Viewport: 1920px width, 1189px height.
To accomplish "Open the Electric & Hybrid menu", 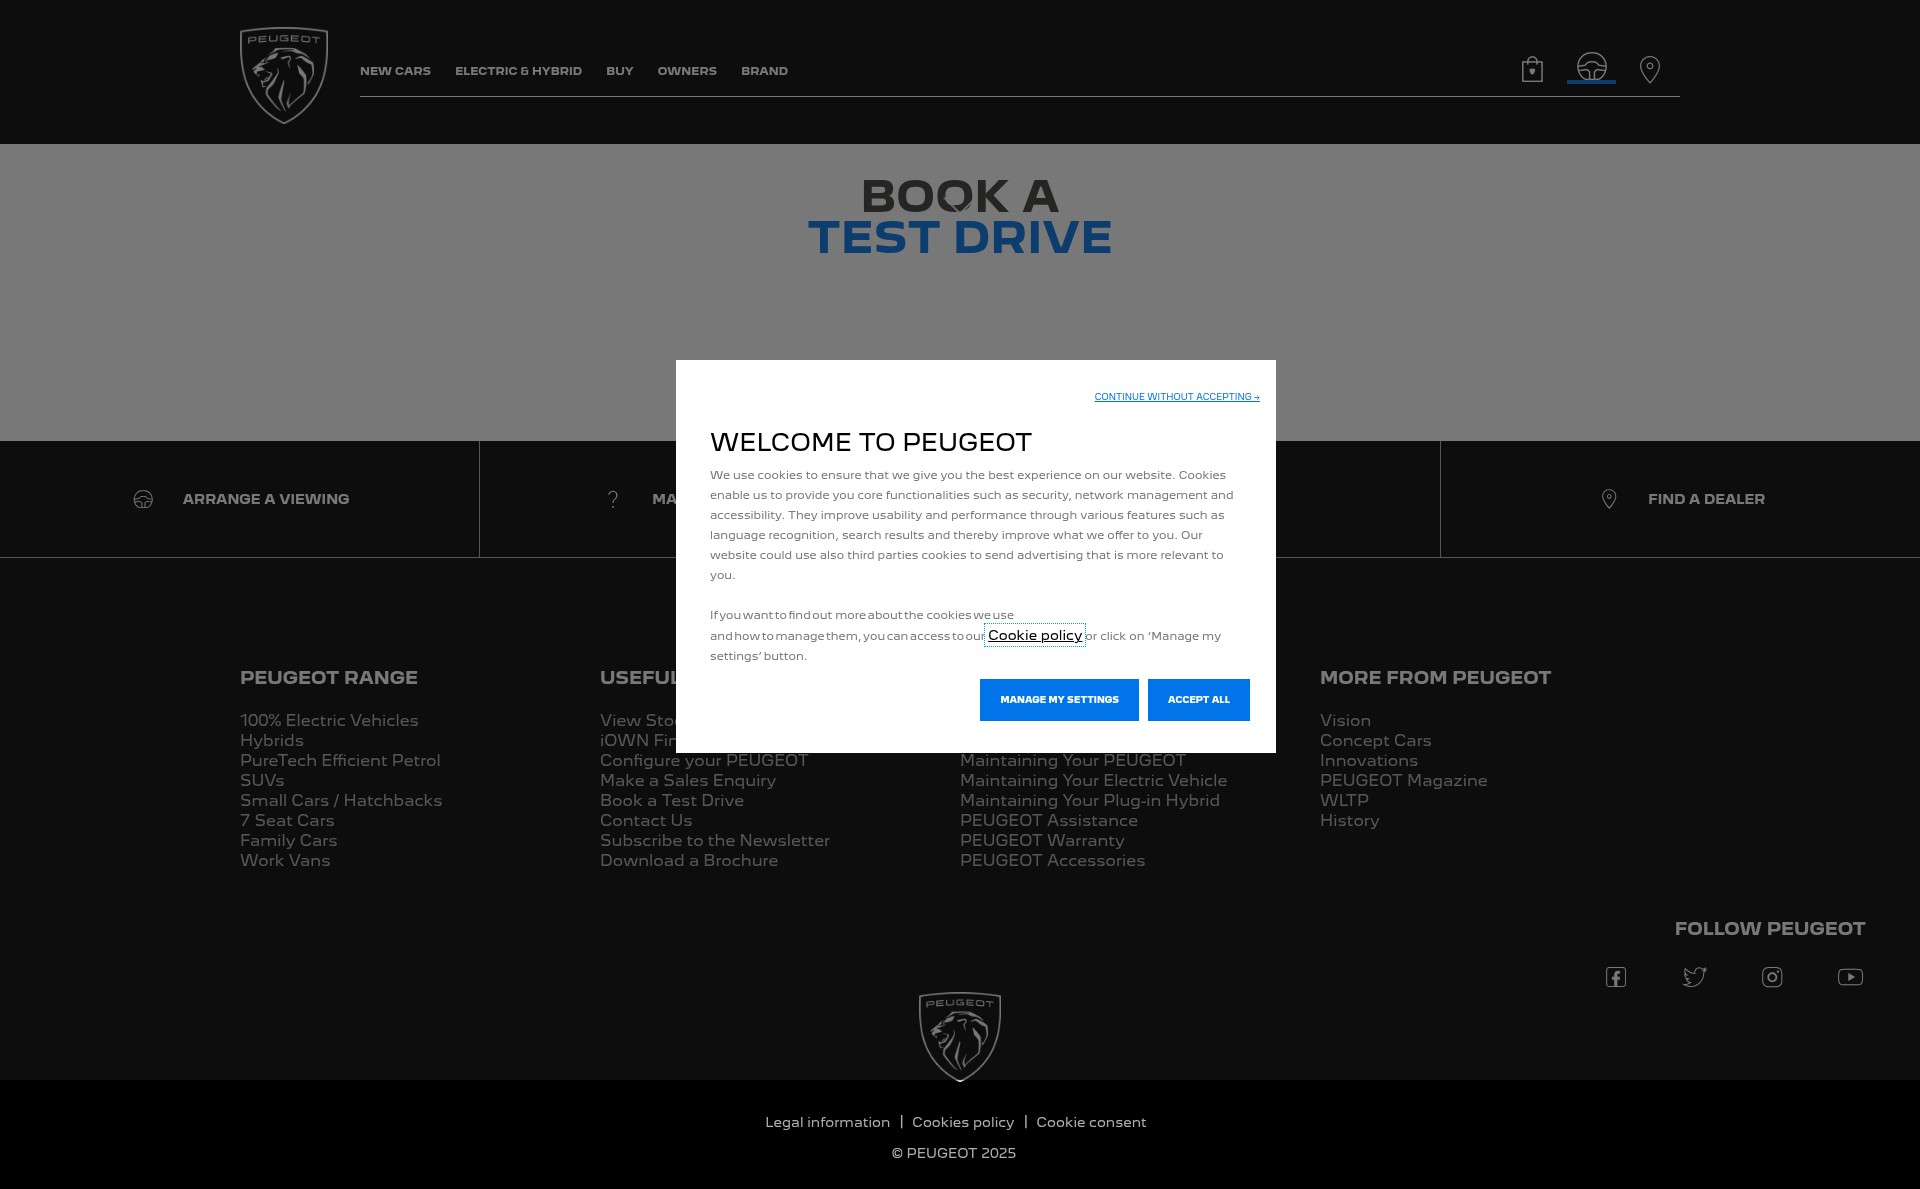I will 518,71.
